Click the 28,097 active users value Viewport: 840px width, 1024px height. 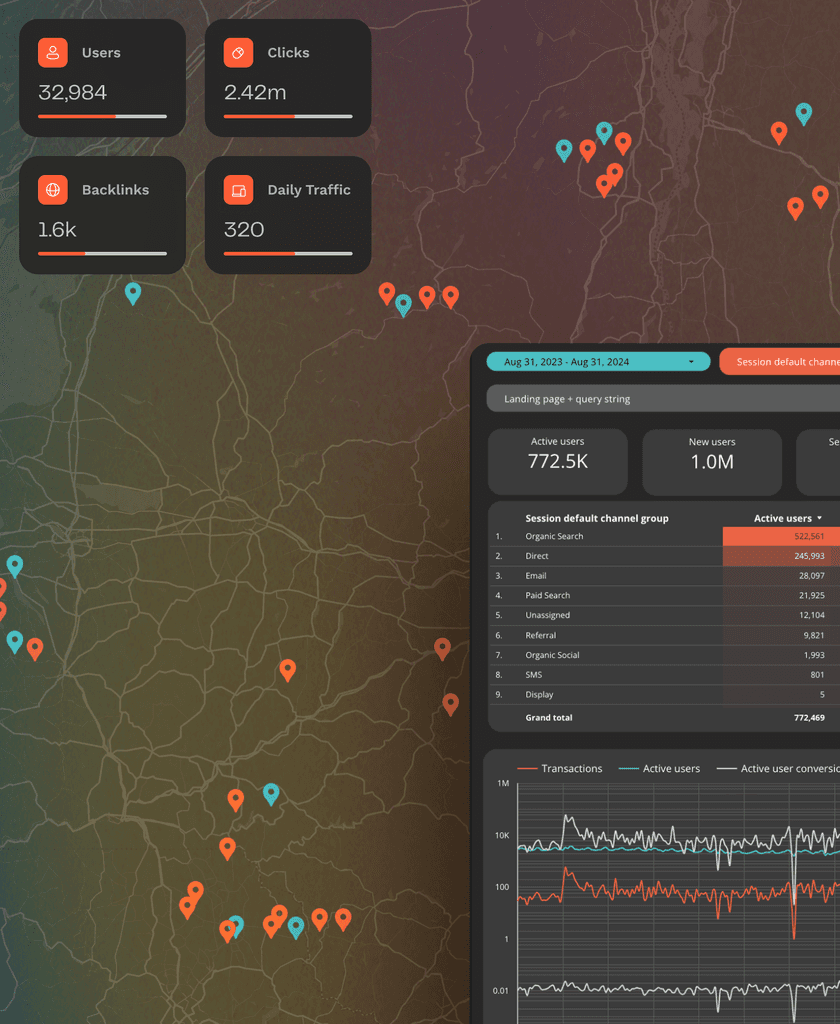click(811, 575)
